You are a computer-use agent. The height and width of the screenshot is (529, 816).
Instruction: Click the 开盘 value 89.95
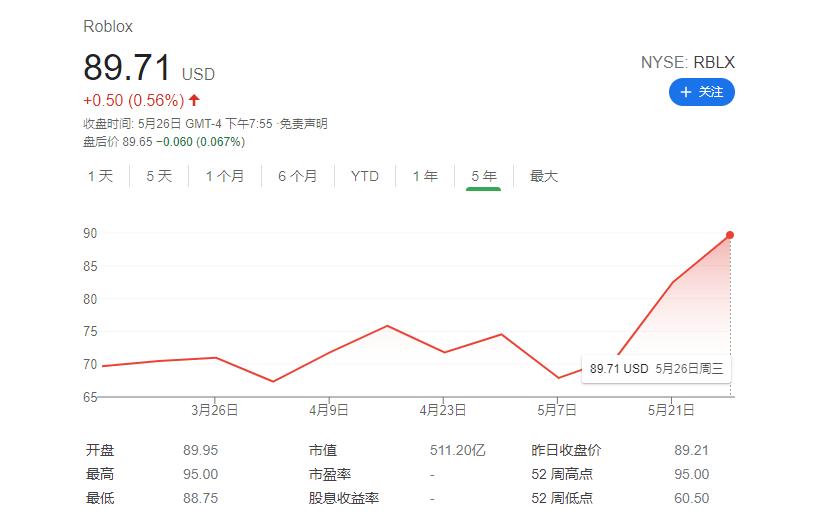pyautogui.click(x=200, y=450)
